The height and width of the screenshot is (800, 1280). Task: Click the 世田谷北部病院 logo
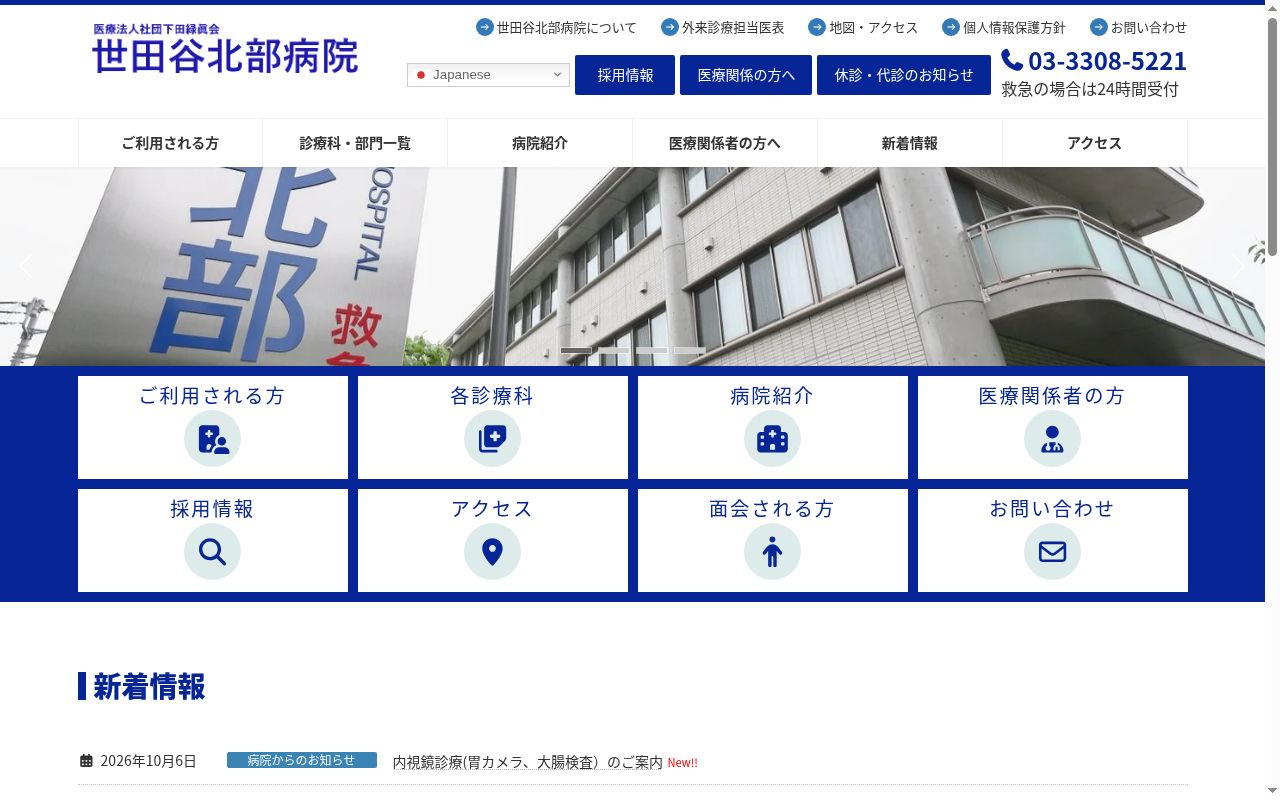(225, 49)
